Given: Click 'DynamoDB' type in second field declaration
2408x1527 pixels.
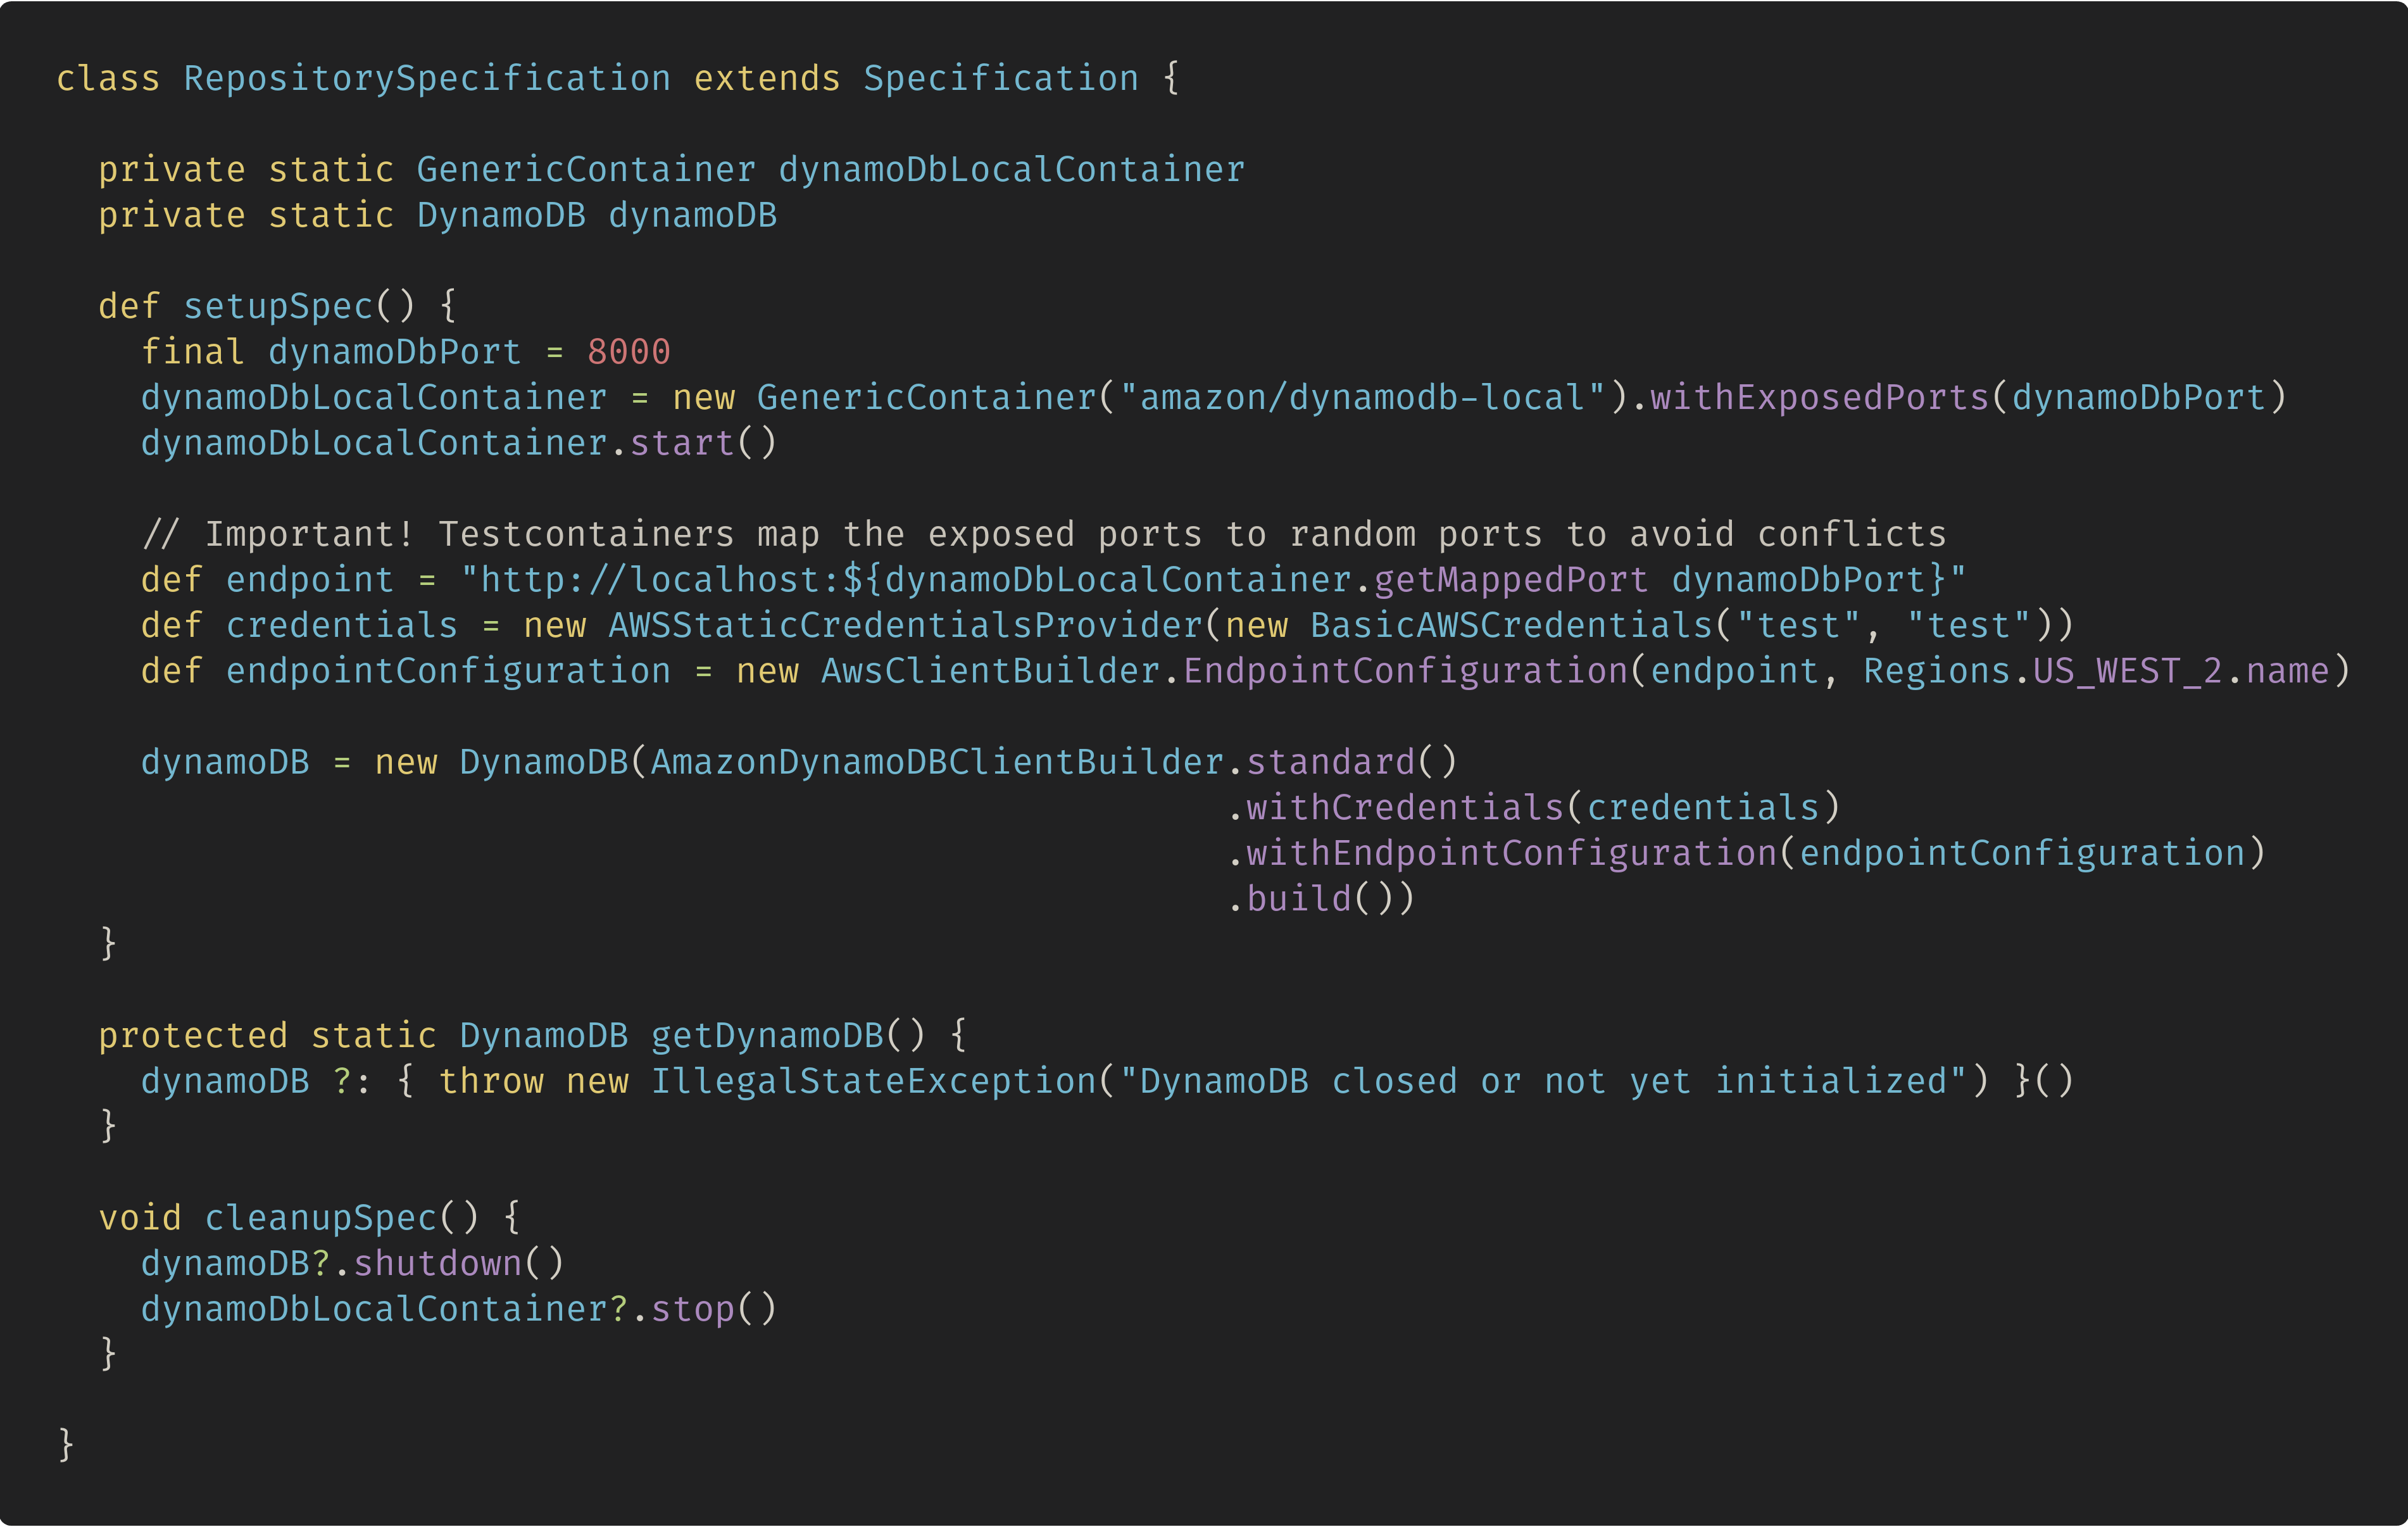Looking at the screenshot, I should [x=501, y=216].
